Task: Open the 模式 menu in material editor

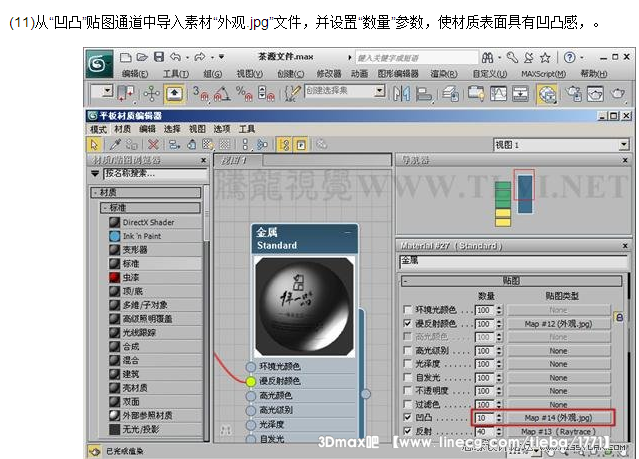Action: [98, 129]
